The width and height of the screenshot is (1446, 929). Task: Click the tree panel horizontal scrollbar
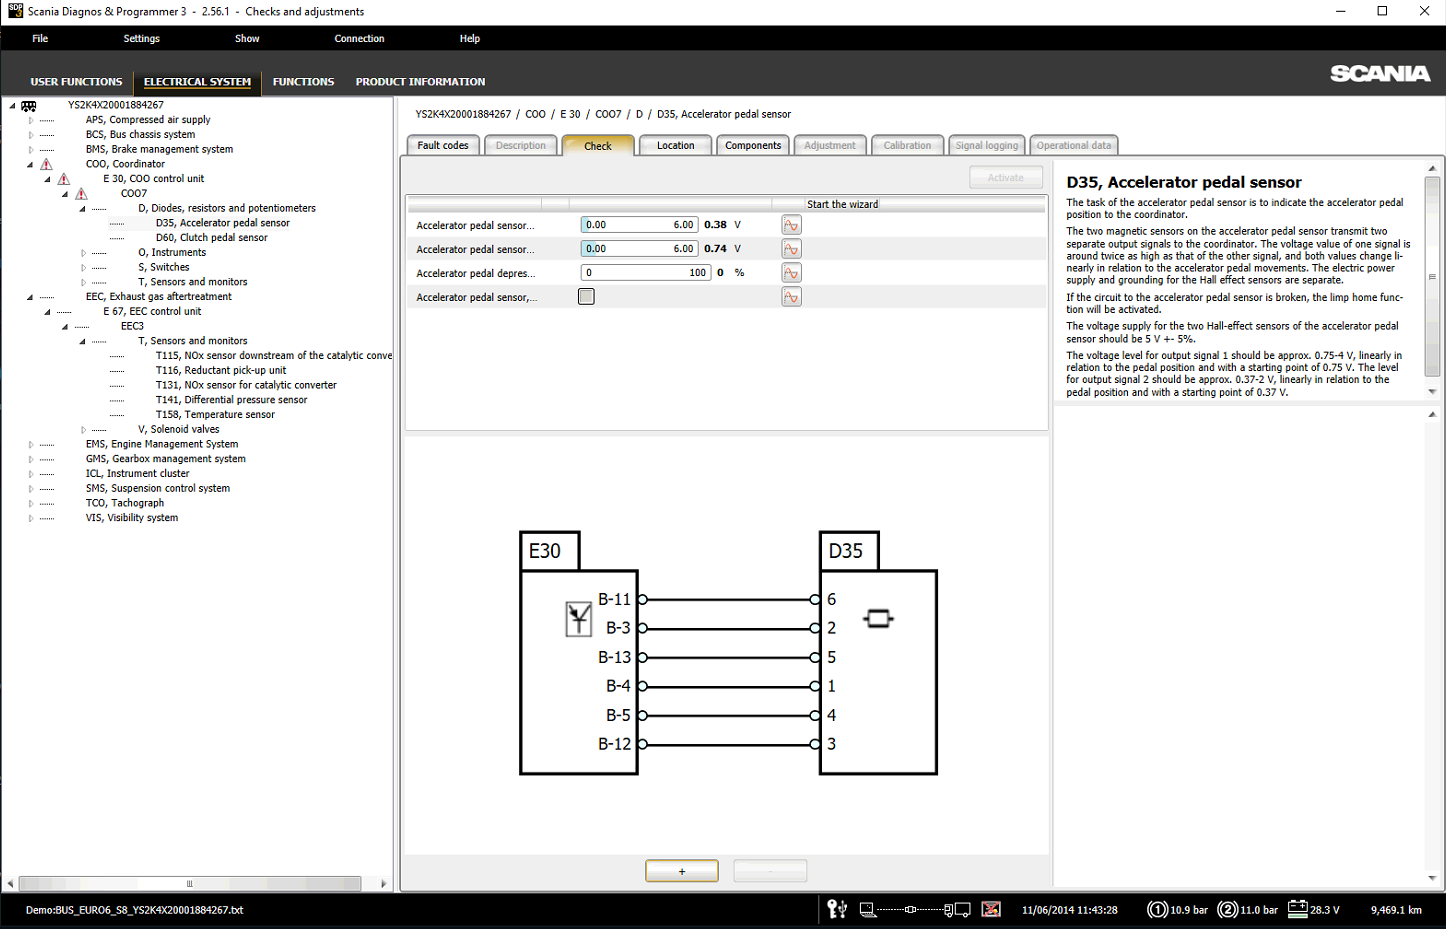click(190, 884)
